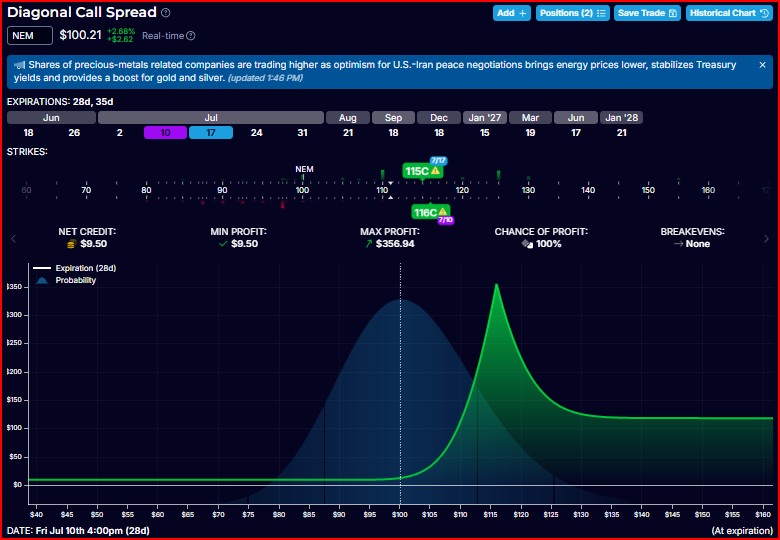
Task: Click the left arrow of the stats row
Action: coord(13,239)
